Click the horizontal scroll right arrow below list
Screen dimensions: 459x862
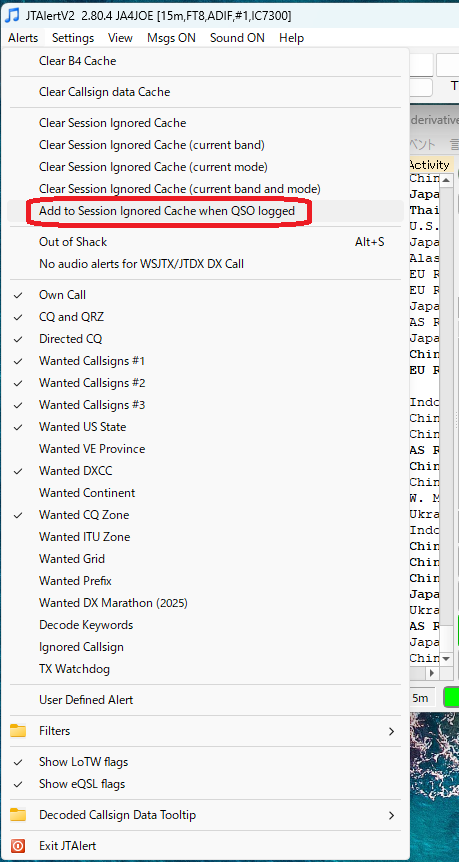pyautogui.click(x=433, y=672)
